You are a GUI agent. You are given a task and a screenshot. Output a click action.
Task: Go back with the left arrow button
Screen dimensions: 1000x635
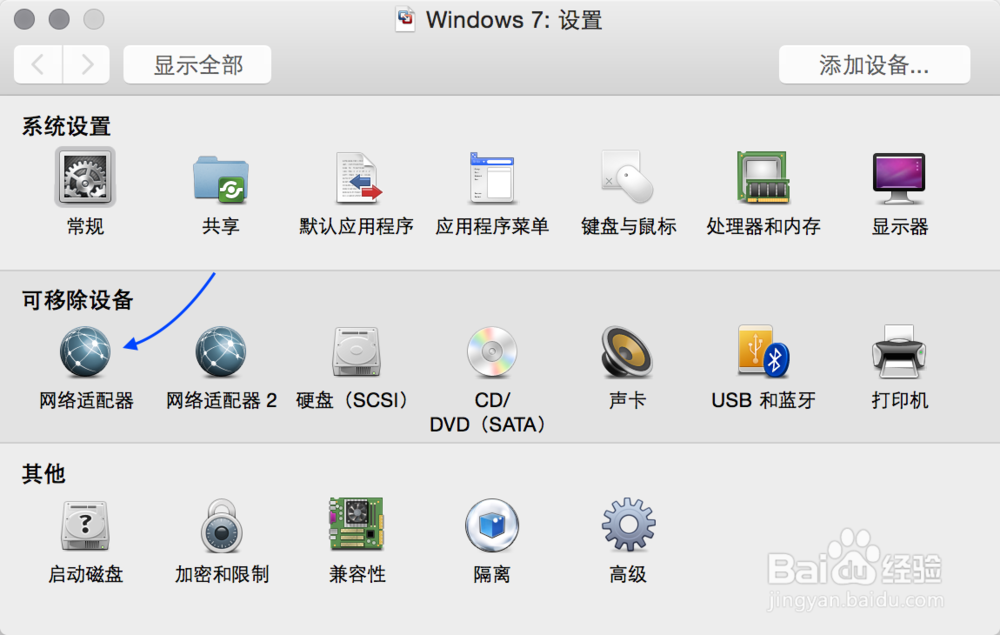(38, 64)
